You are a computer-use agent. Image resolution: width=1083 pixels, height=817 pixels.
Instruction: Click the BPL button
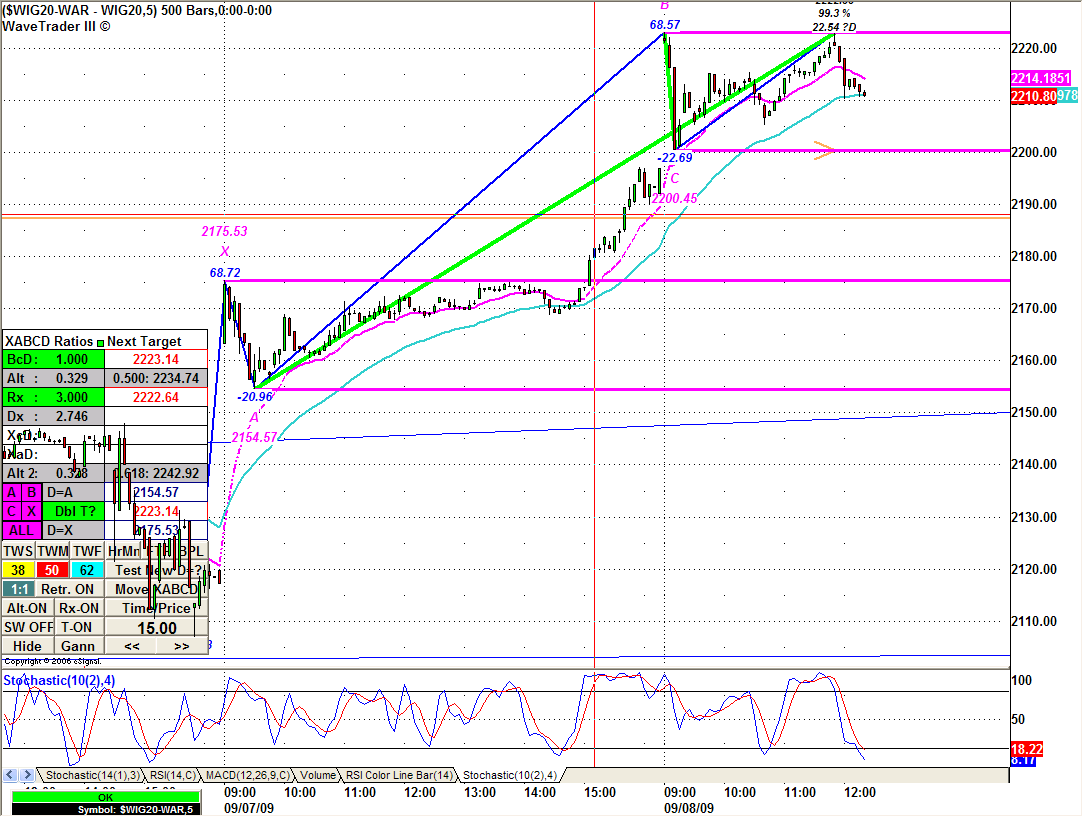[x=192, y=551]
